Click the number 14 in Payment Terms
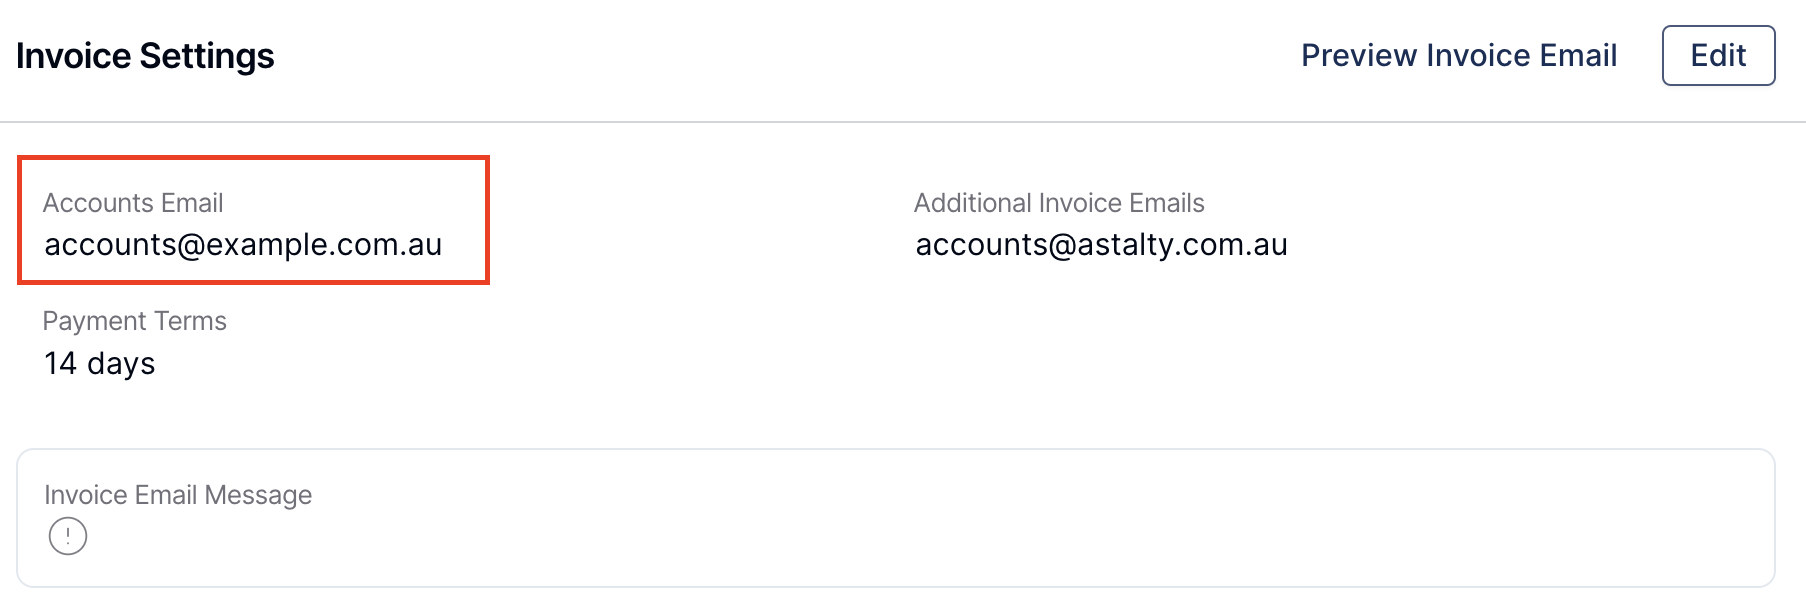This screenshot has width=1806, height=610. [x=60, y=363]
